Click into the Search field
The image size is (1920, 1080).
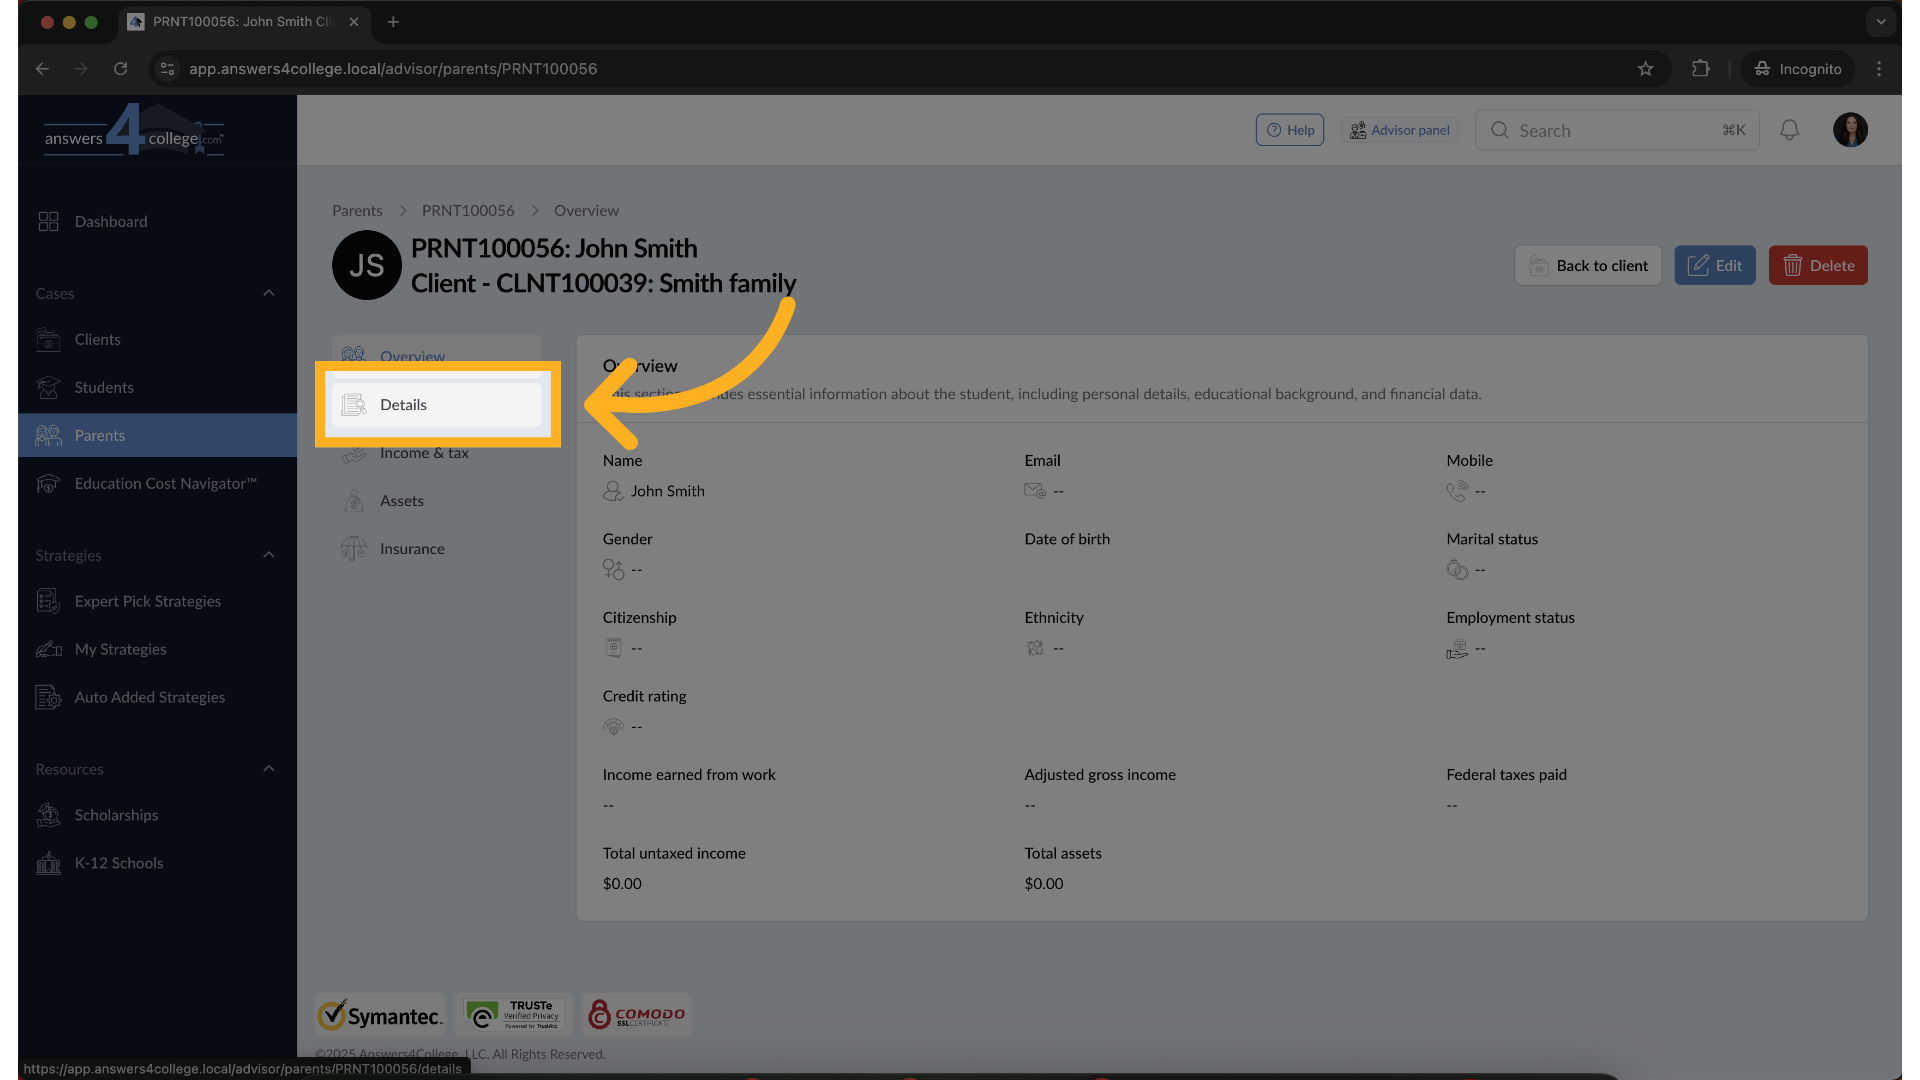point(1600,130)
